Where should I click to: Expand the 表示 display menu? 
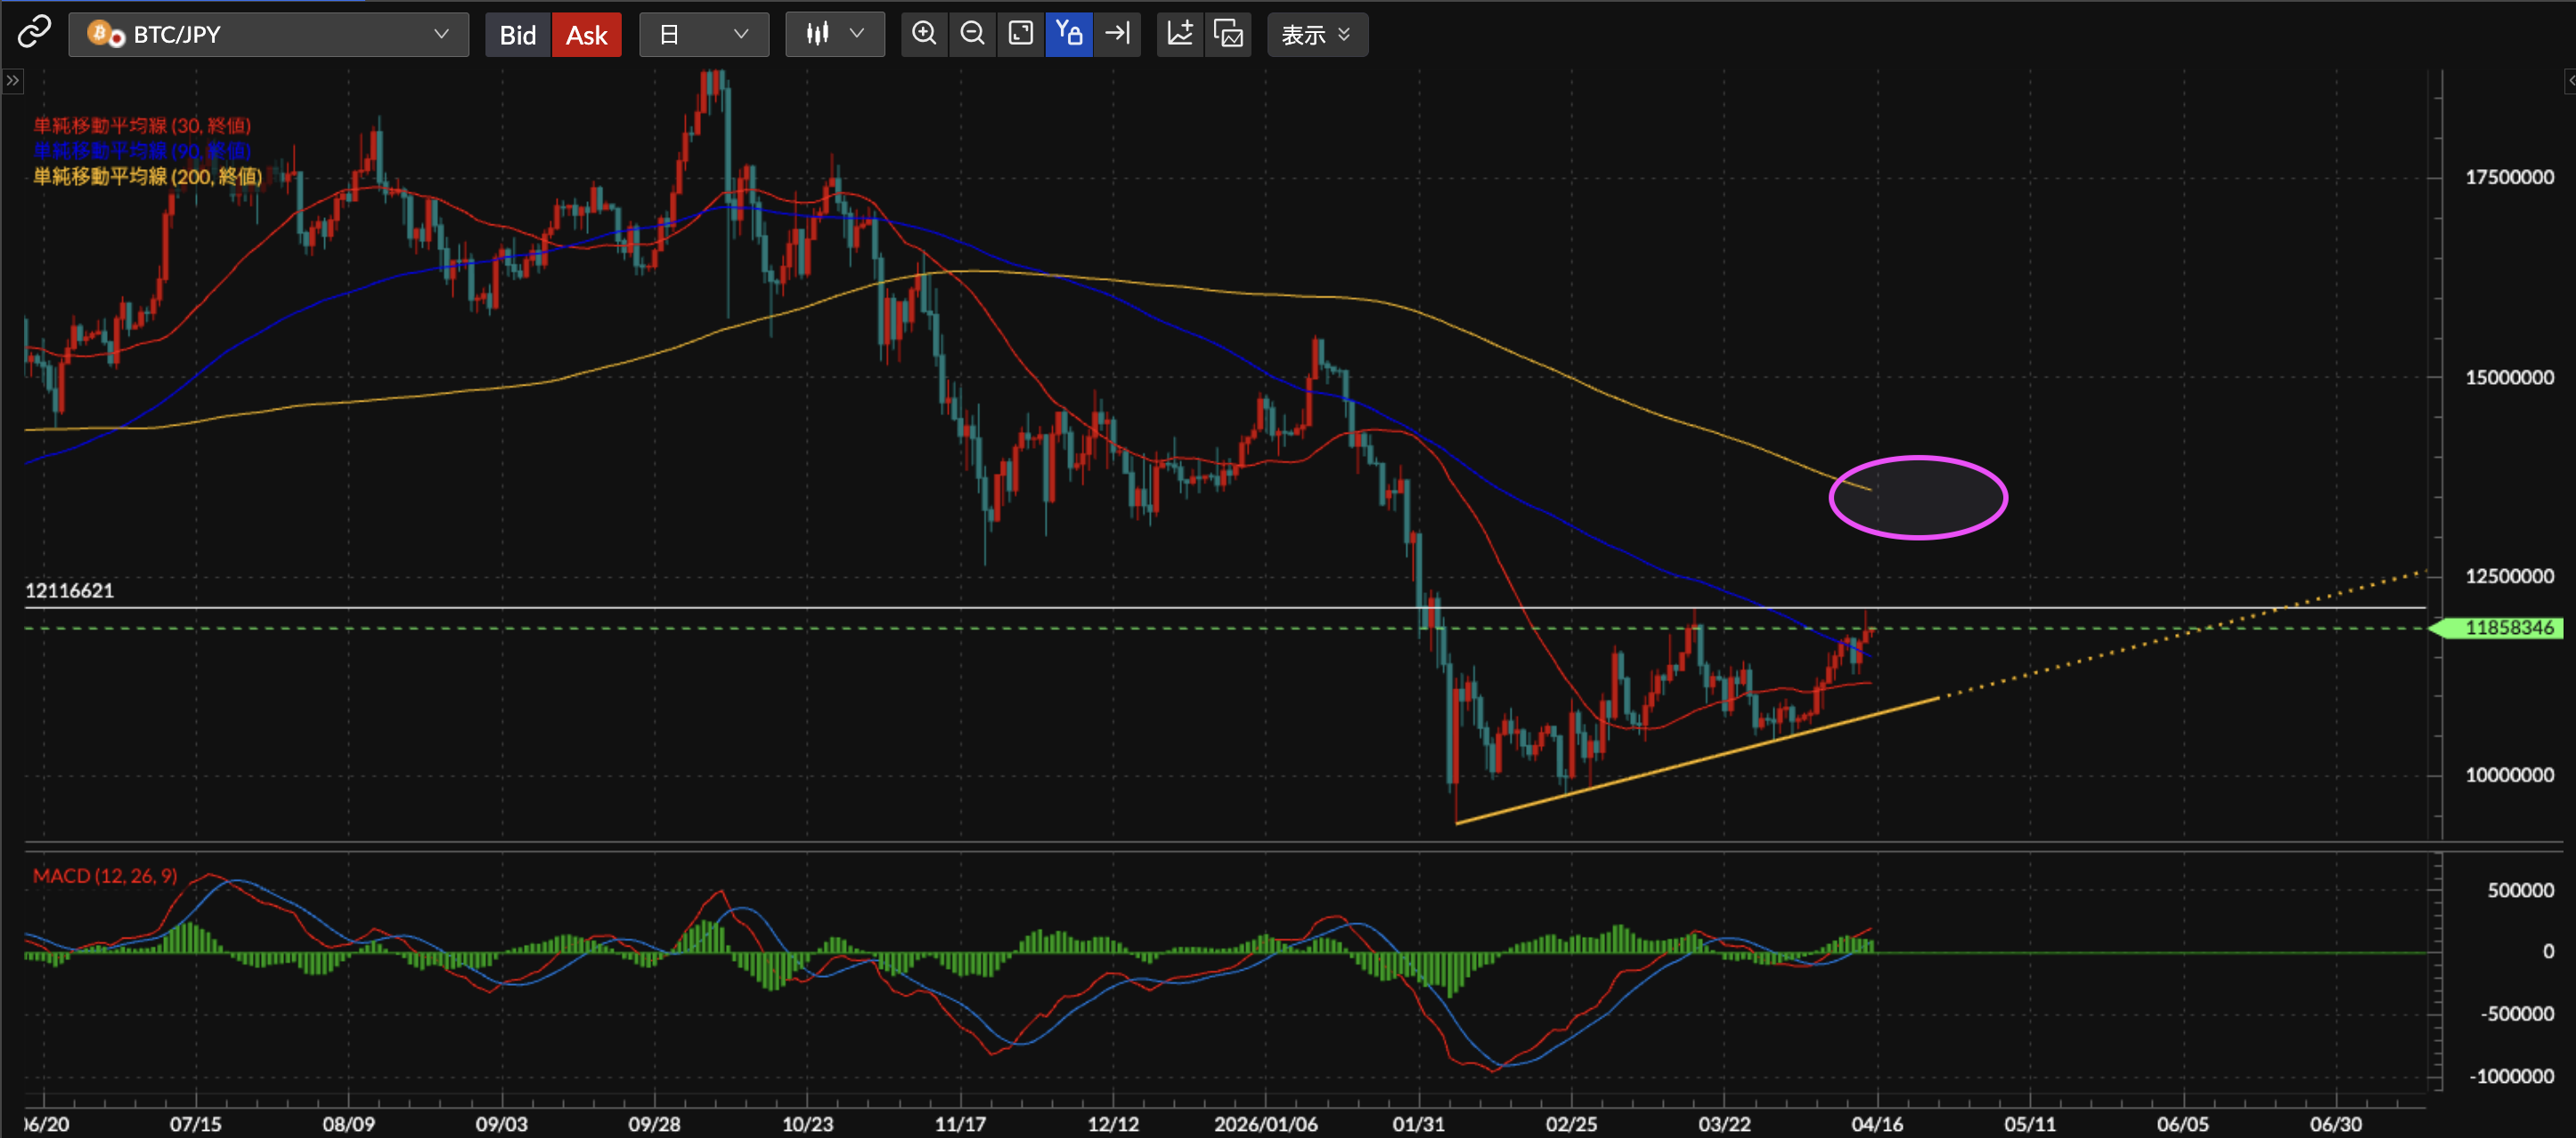point(1316,34)
